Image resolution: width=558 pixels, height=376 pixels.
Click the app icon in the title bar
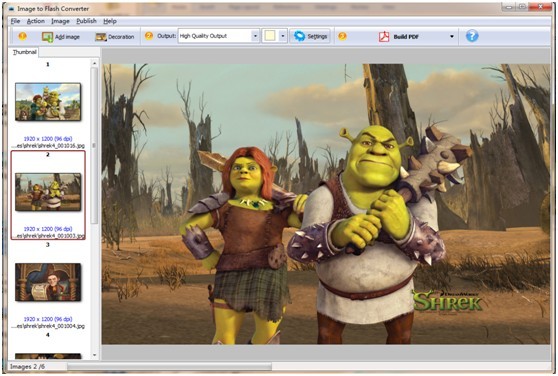pyautogui.click(x=11, y=9)
